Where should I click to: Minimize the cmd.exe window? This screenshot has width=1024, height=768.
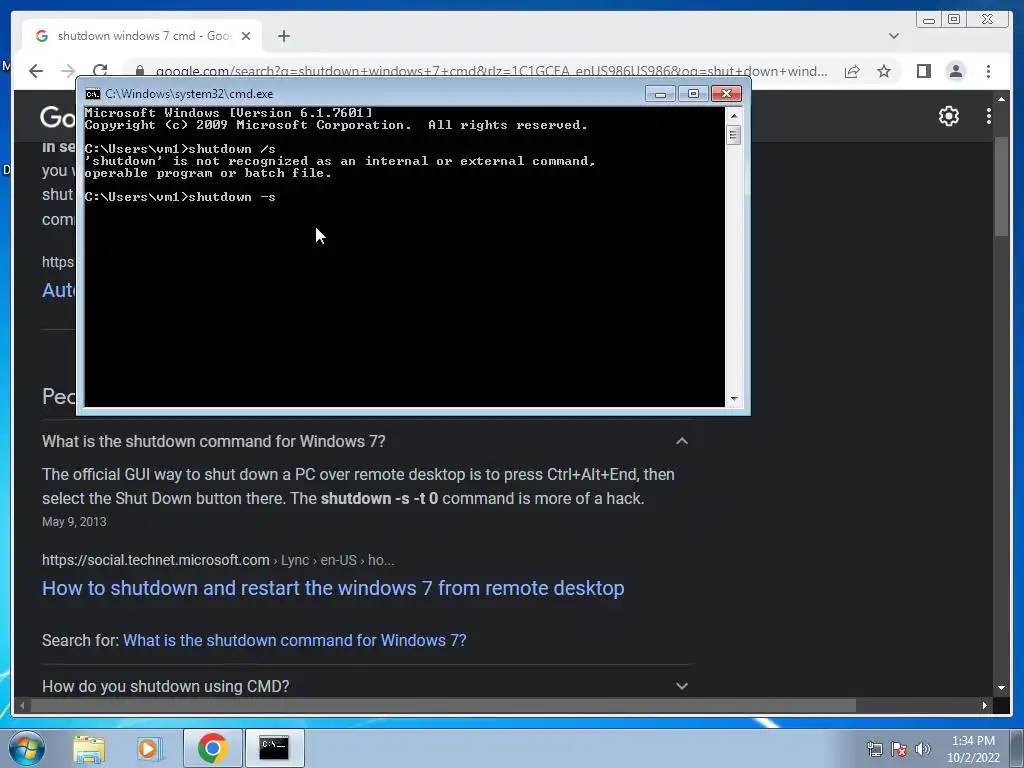click(660, 94)
